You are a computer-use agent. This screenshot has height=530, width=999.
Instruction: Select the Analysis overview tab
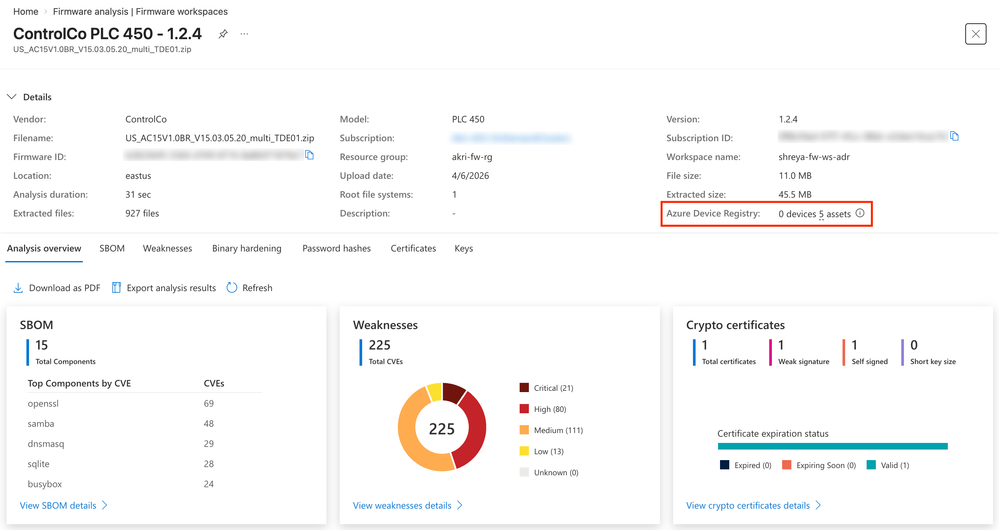pos(44,248)
